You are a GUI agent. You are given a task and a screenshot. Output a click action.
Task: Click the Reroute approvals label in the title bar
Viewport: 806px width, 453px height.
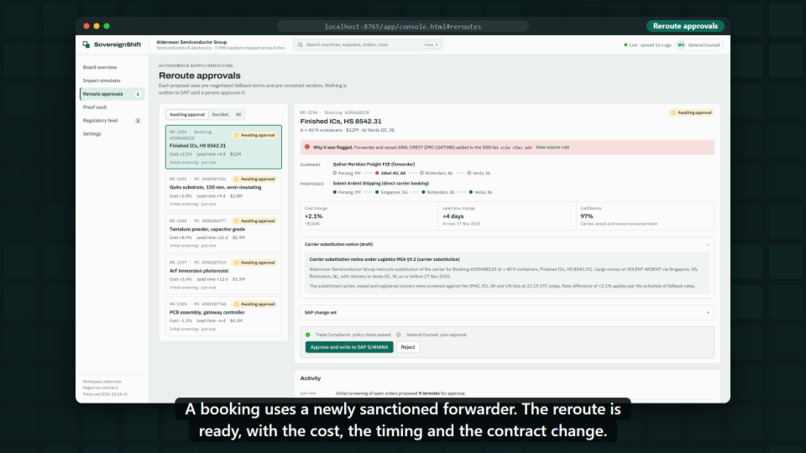[685, 26]
